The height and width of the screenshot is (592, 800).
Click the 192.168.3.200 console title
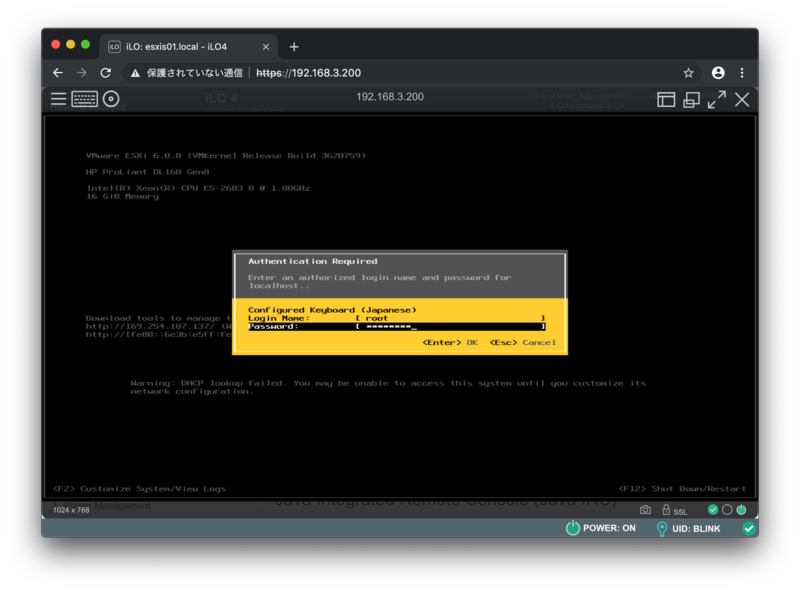(x=390, y=97)
